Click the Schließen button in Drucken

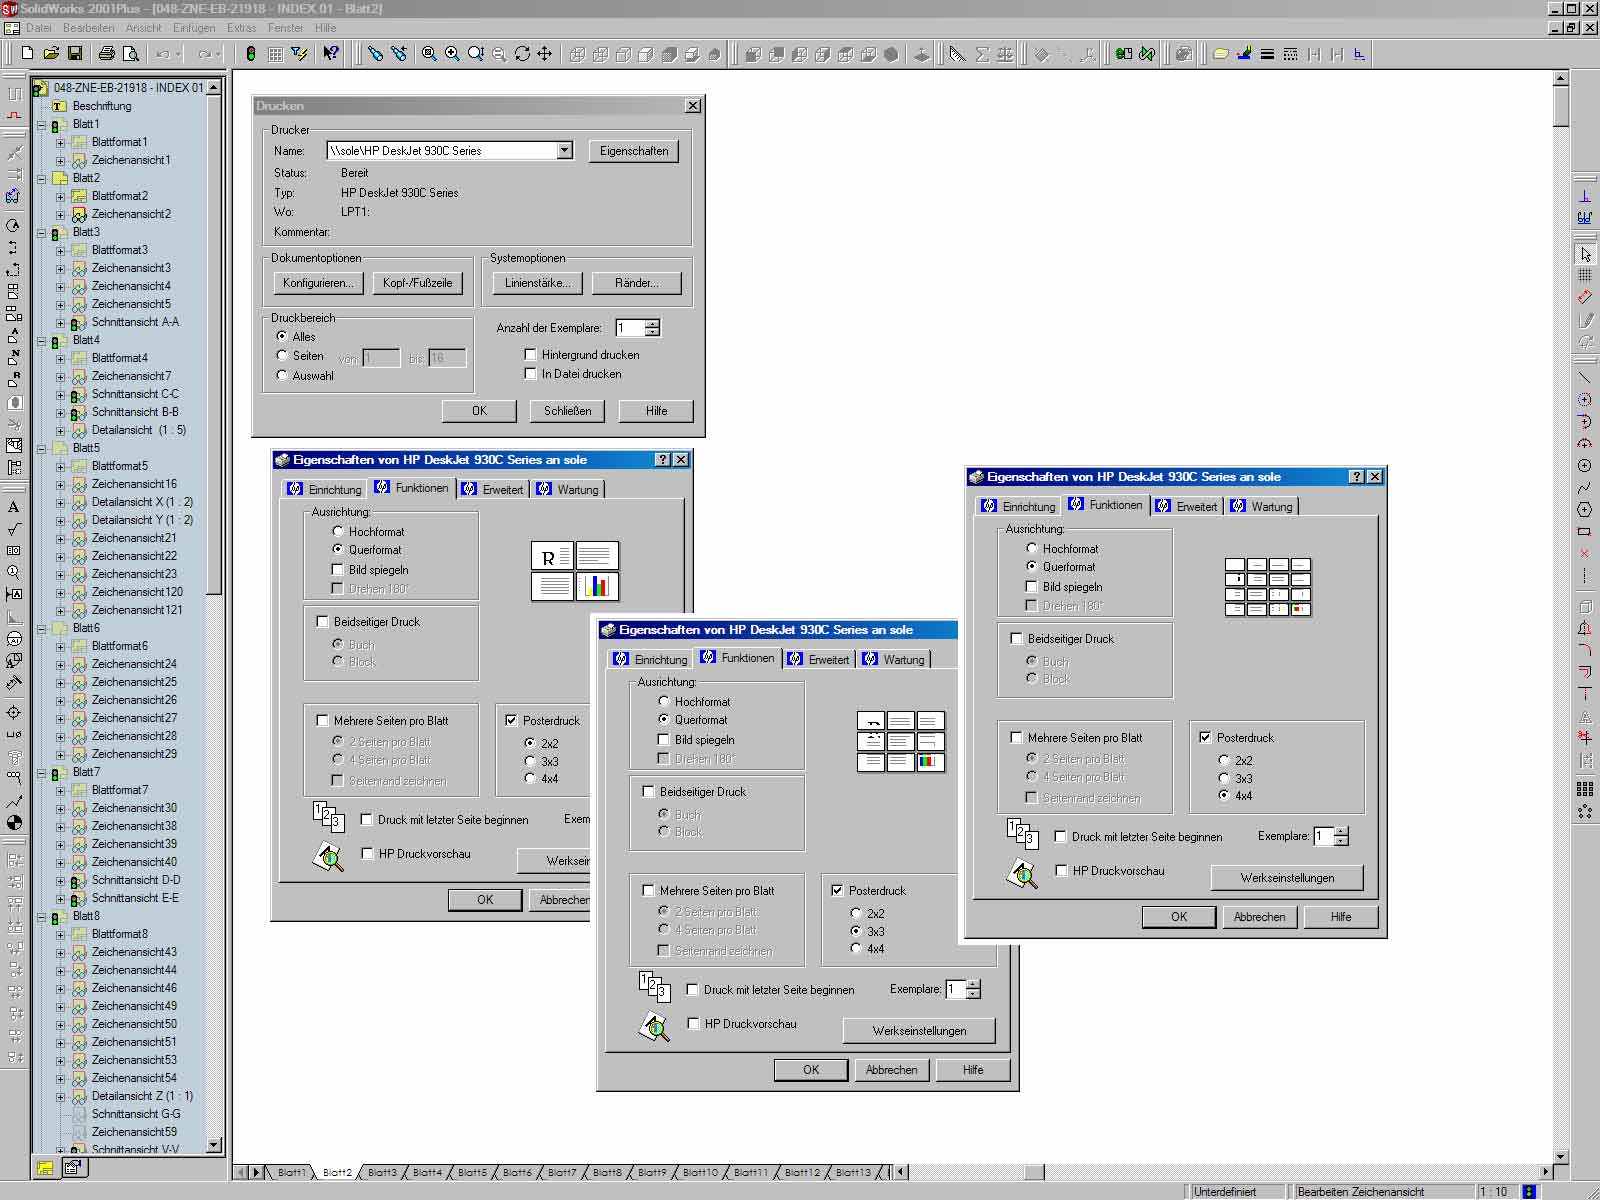pyautogui.click(x=568, y=411)
